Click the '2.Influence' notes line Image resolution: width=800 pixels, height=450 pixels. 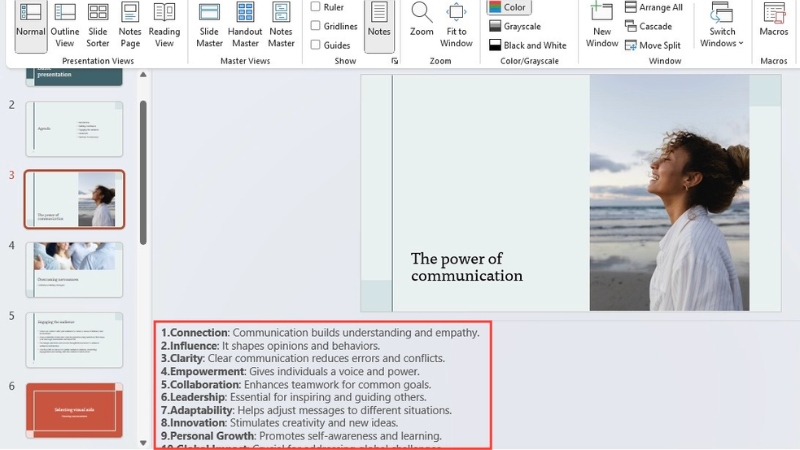click(x=270, y=346)
